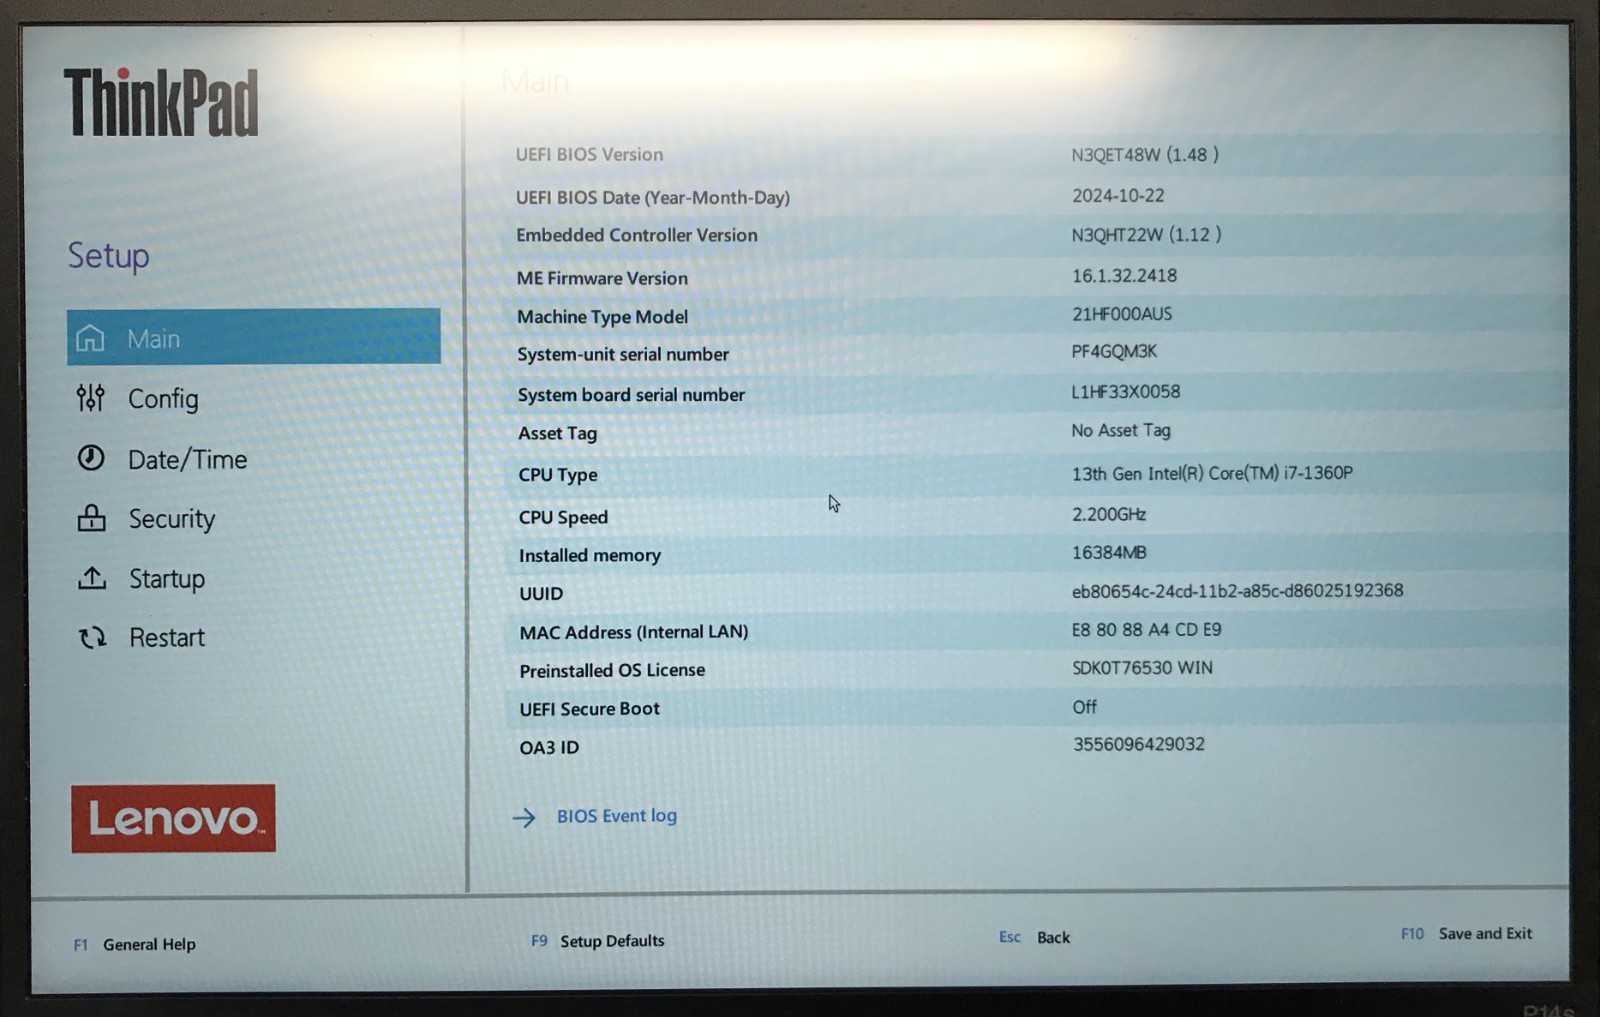Click the arrow icon before BIOS Event log

[524, 817]
